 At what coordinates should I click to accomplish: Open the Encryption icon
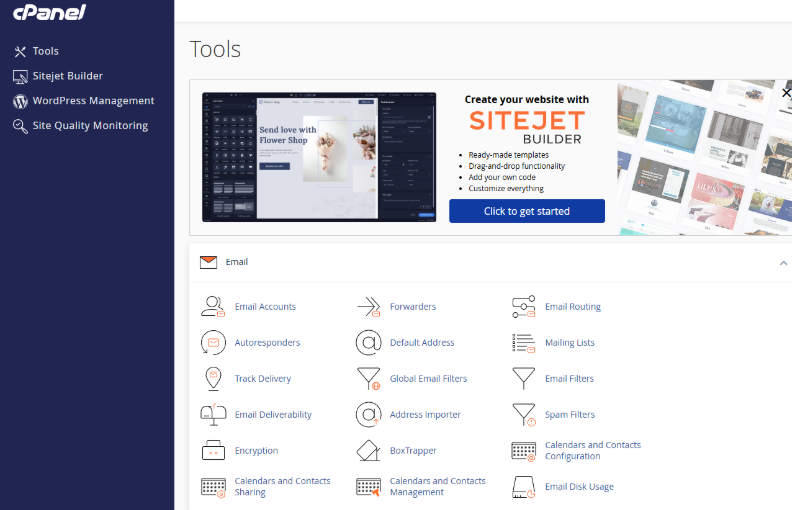[213, 451]
